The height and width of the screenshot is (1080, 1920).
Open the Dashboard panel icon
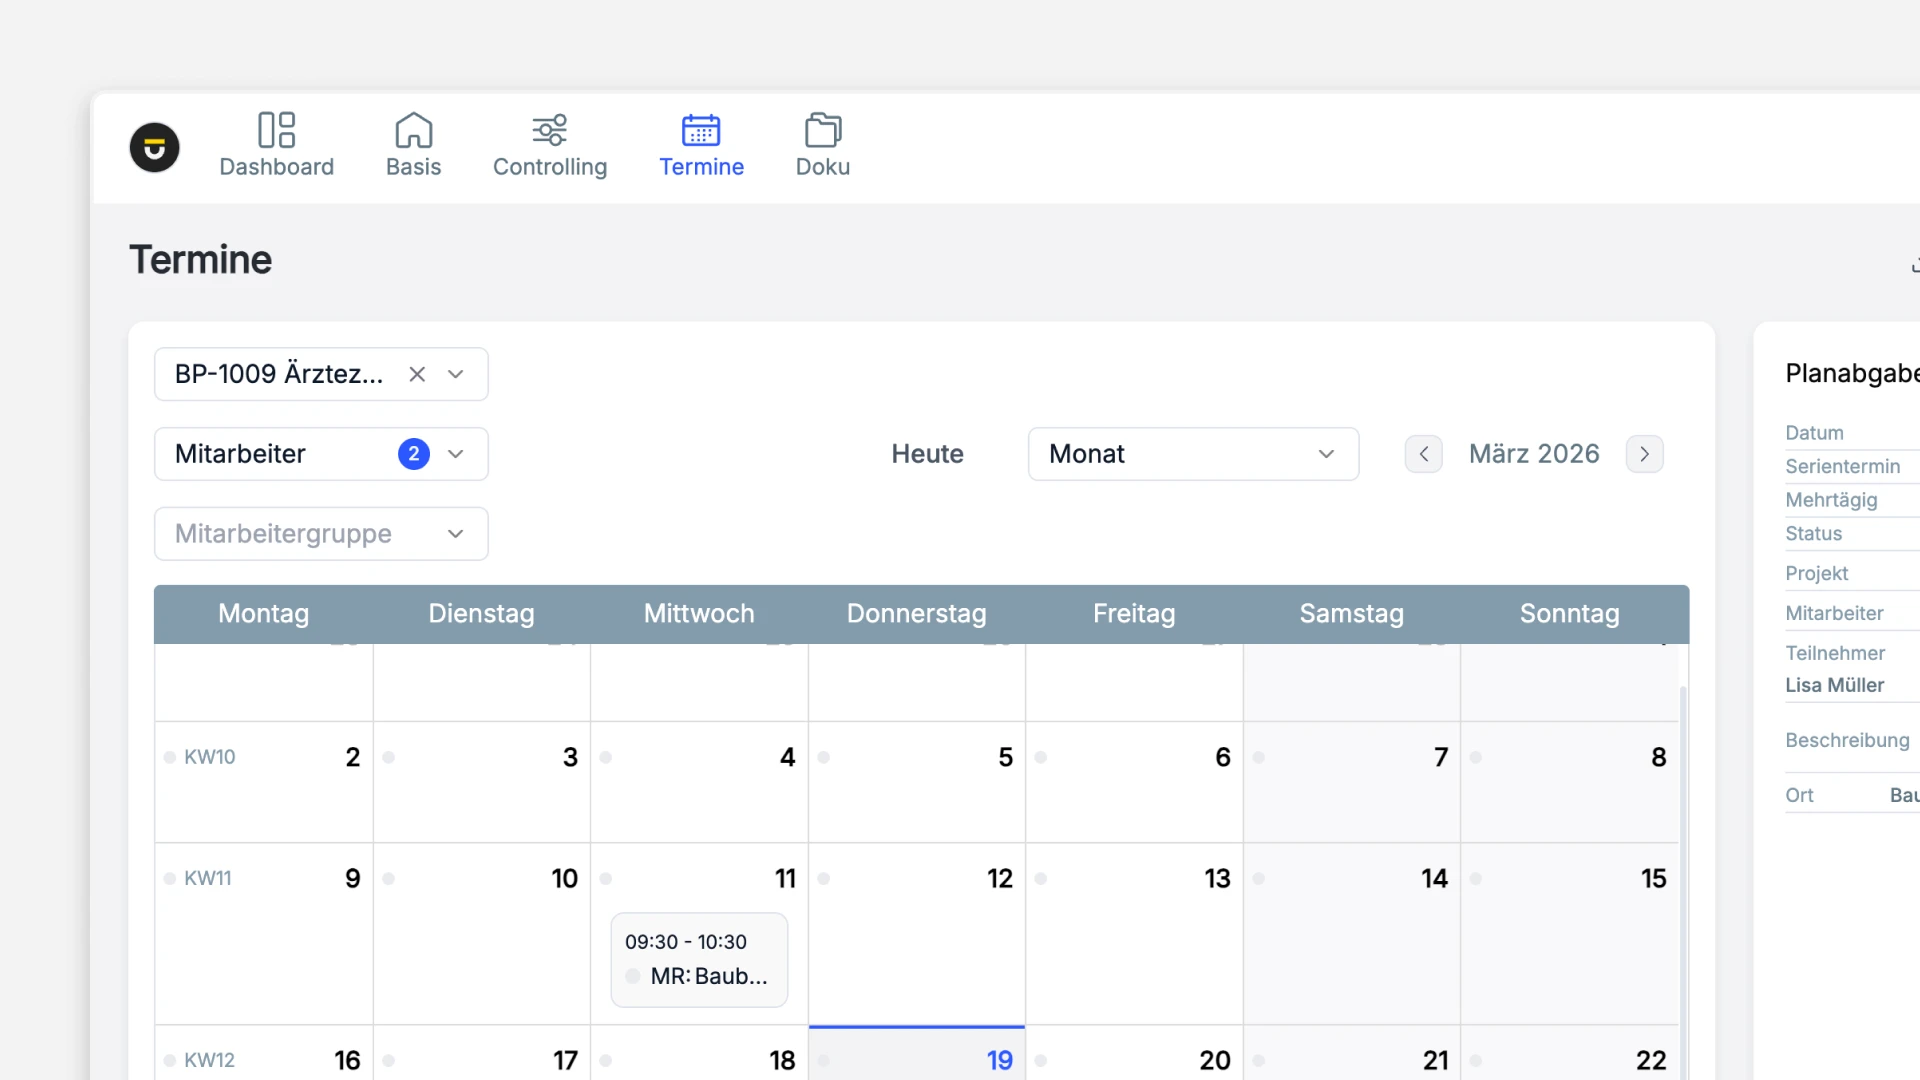[x=276, y=130]
